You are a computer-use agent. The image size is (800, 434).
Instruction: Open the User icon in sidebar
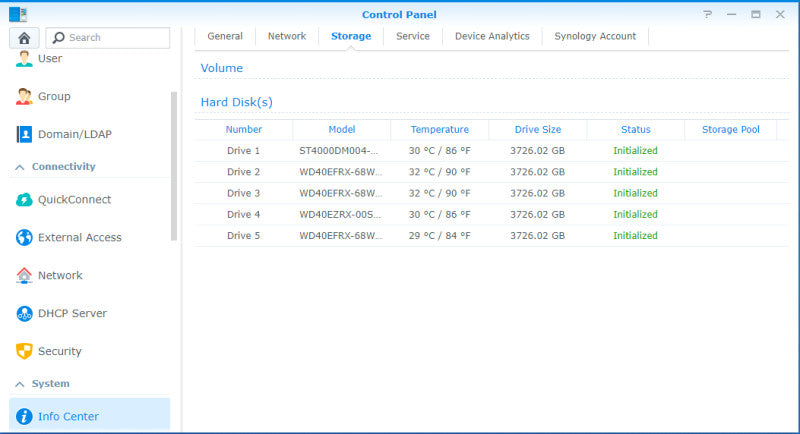pos(24,58)
